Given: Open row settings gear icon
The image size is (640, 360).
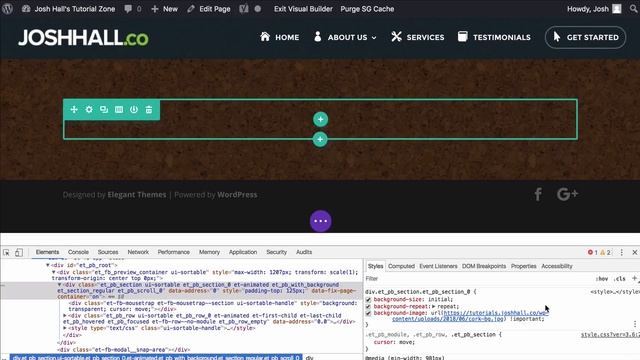Looking at the screenshot, I should click(x=89, y=109).
